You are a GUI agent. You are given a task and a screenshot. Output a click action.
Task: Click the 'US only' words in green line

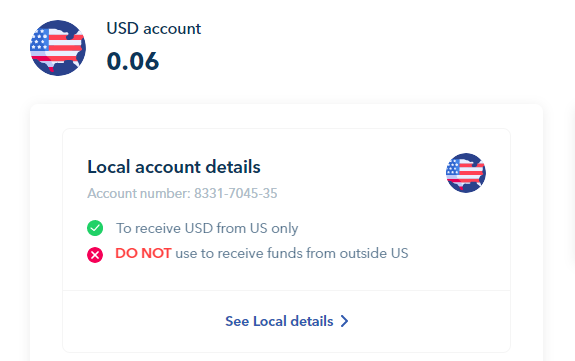point(274,228)
